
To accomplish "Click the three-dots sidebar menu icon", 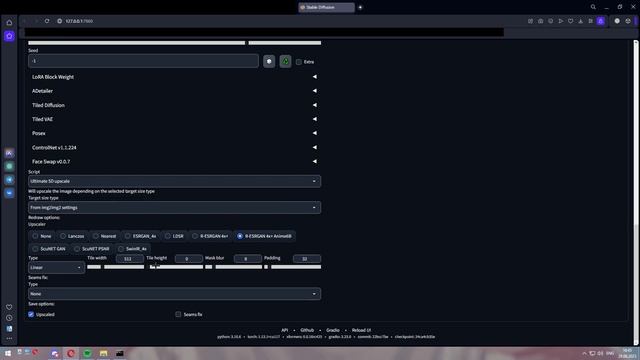I will (x=9, y=338).
